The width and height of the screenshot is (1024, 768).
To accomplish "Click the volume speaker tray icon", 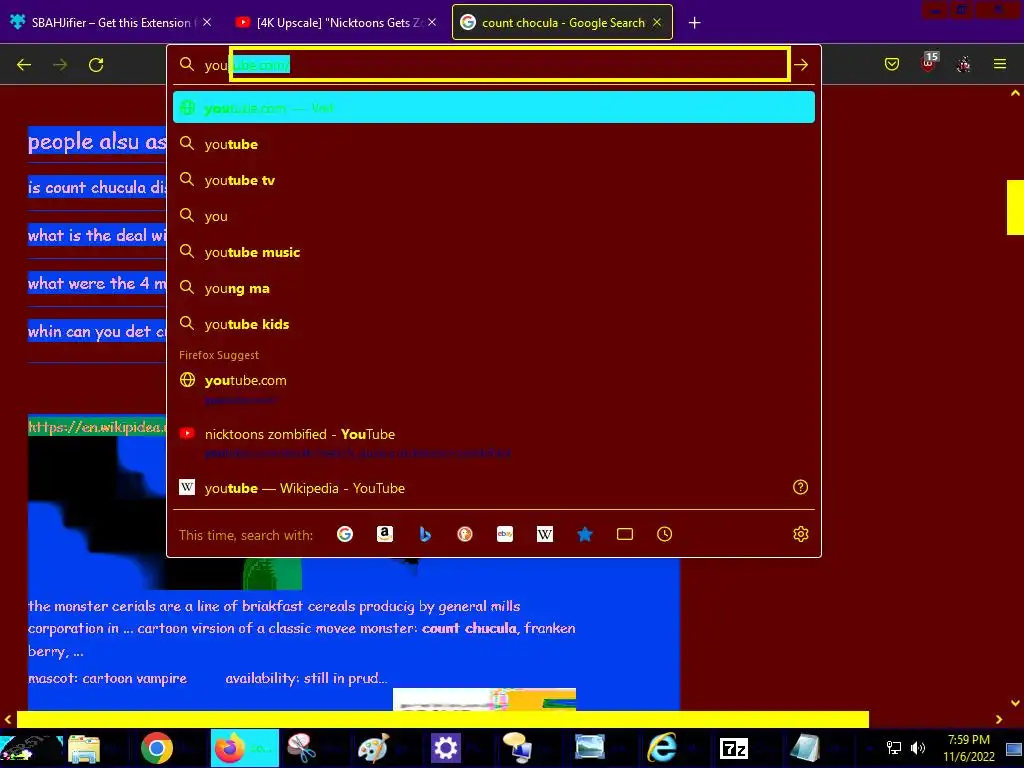I will 918,748.
